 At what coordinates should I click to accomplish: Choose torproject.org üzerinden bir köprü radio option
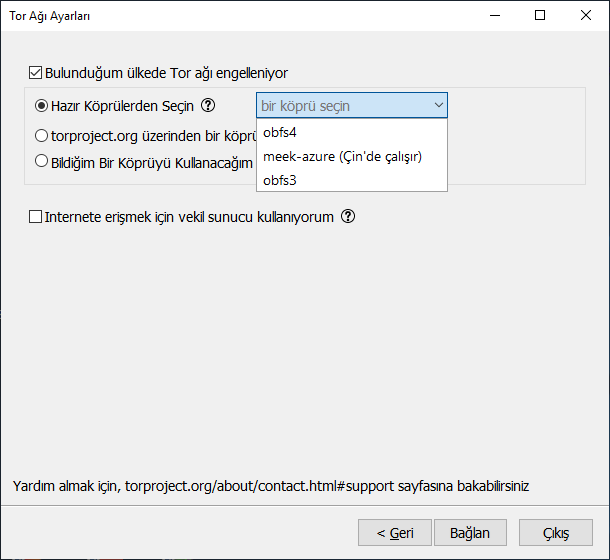click(42, 135)
